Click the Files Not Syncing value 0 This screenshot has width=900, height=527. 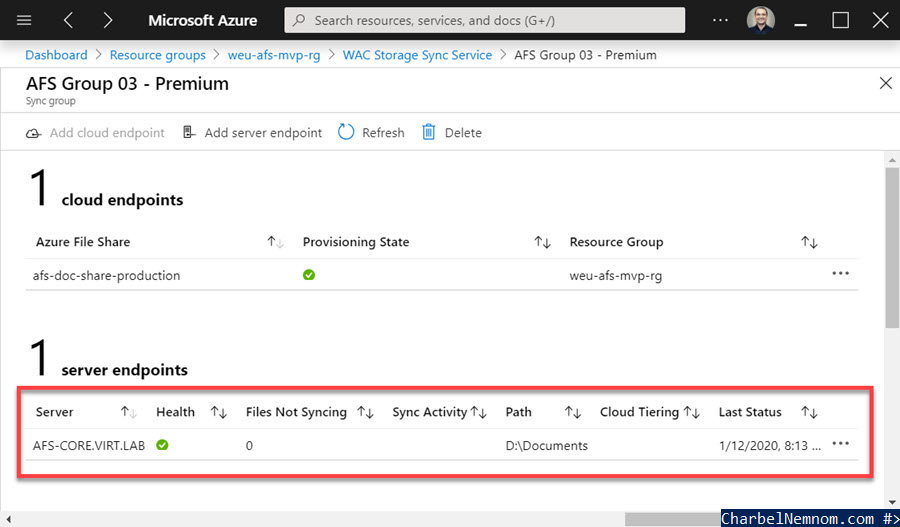pos(249,445)
